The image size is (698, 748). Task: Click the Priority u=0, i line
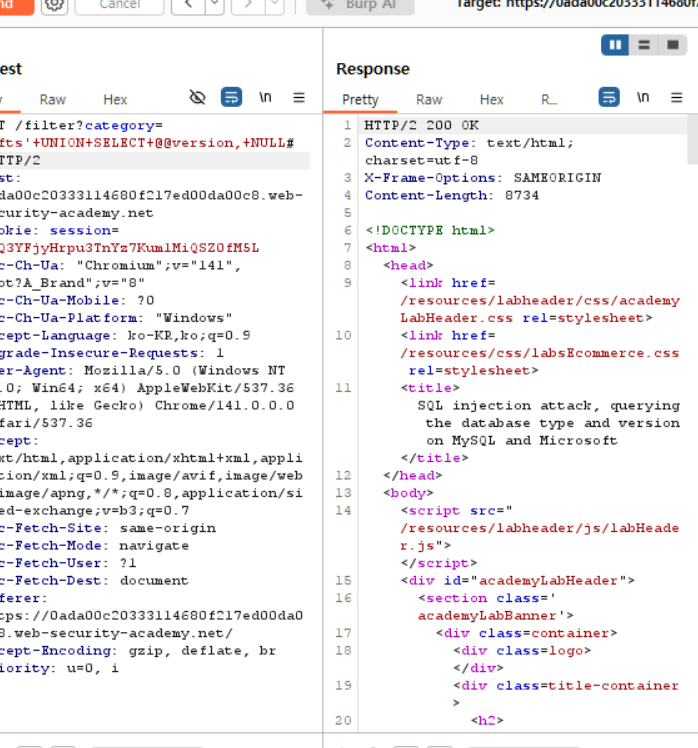coord(59,668)
